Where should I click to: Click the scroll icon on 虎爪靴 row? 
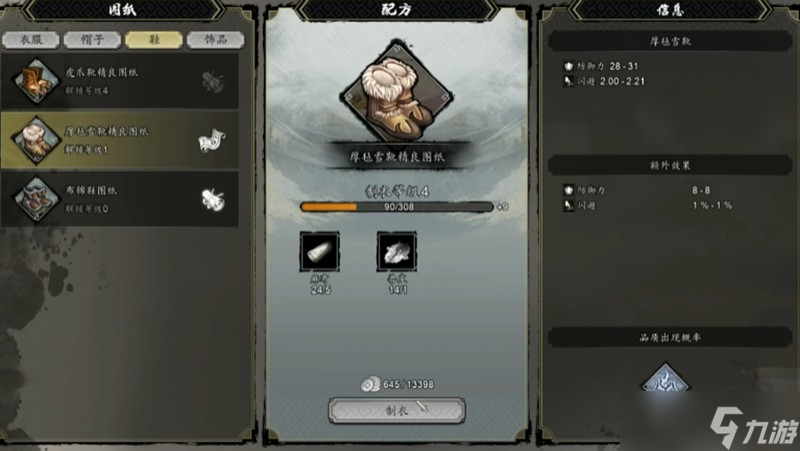pyautogui.click(x=212, y=82)
